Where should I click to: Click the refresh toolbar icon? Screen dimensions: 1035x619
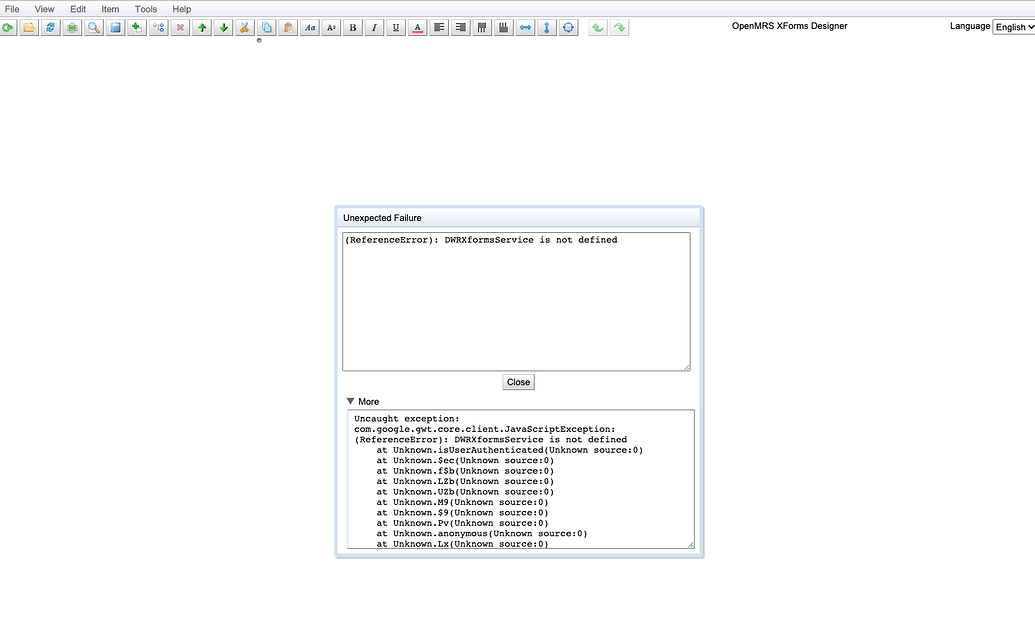click(x=50, y=28)
